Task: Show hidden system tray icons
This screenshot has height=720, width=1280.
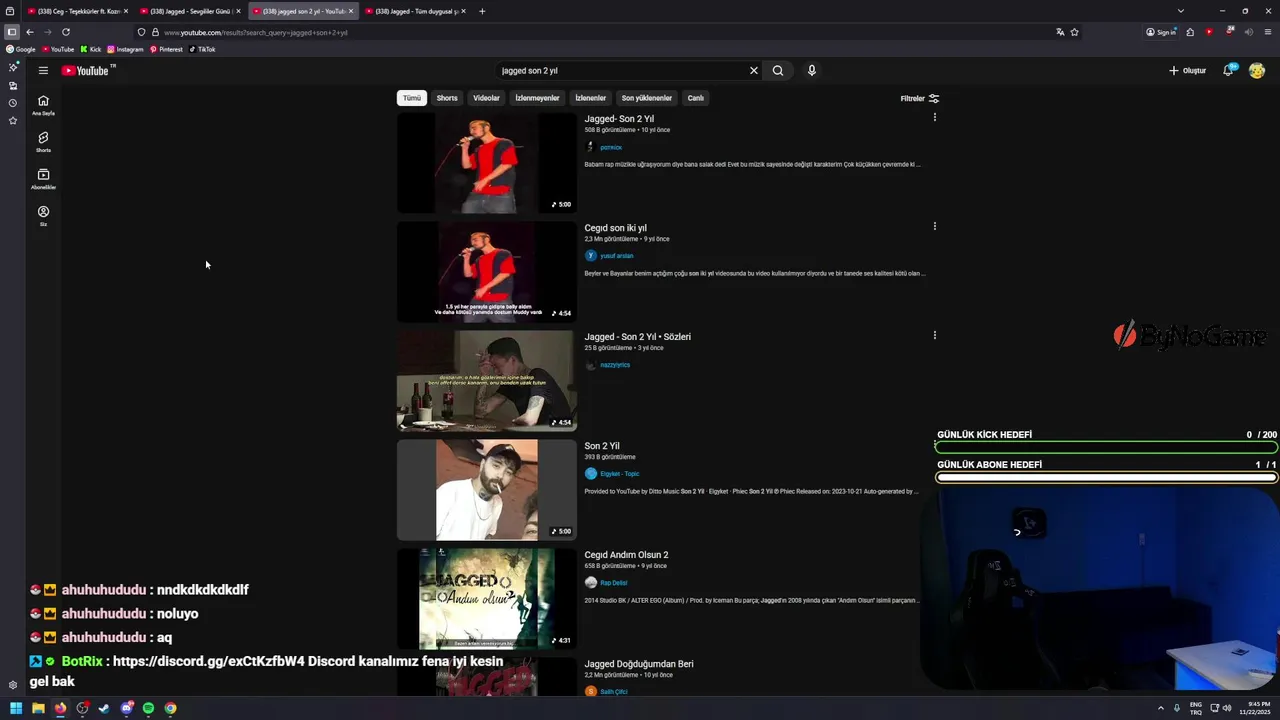Action: click(1161, 708)
